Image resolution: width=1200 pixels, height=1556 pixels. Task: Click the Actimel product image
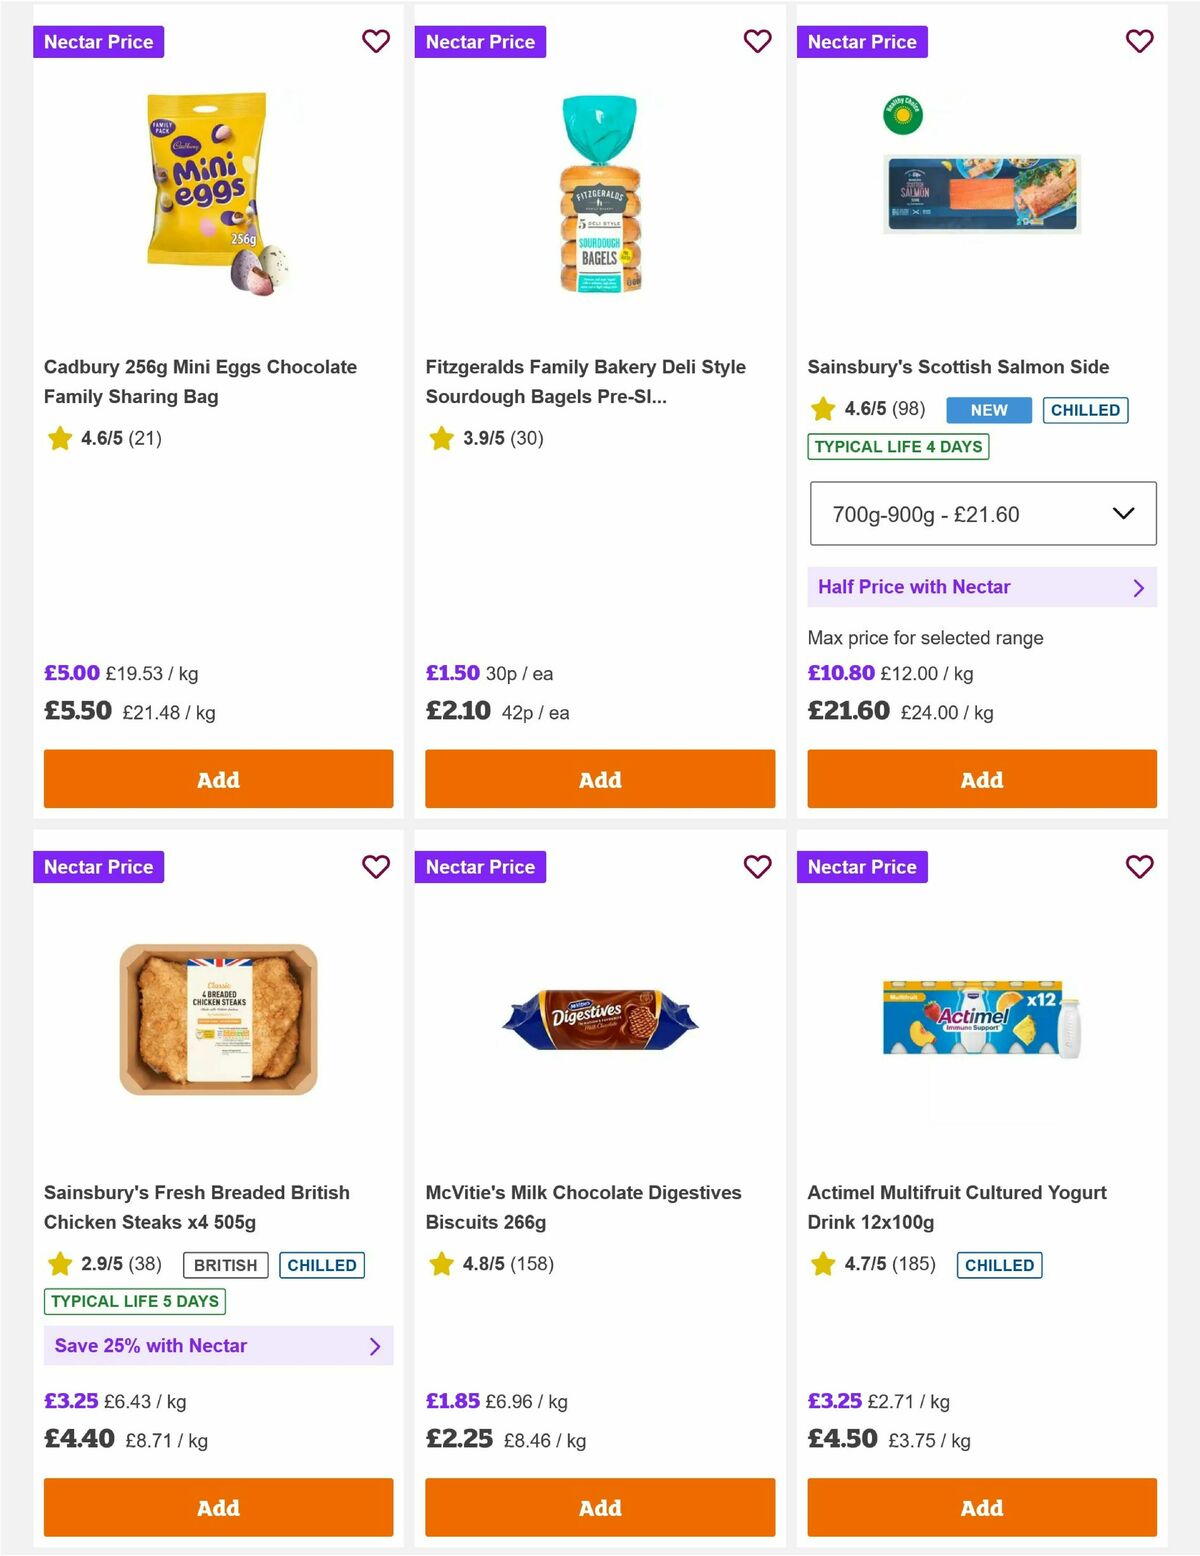pos(981,1018)
